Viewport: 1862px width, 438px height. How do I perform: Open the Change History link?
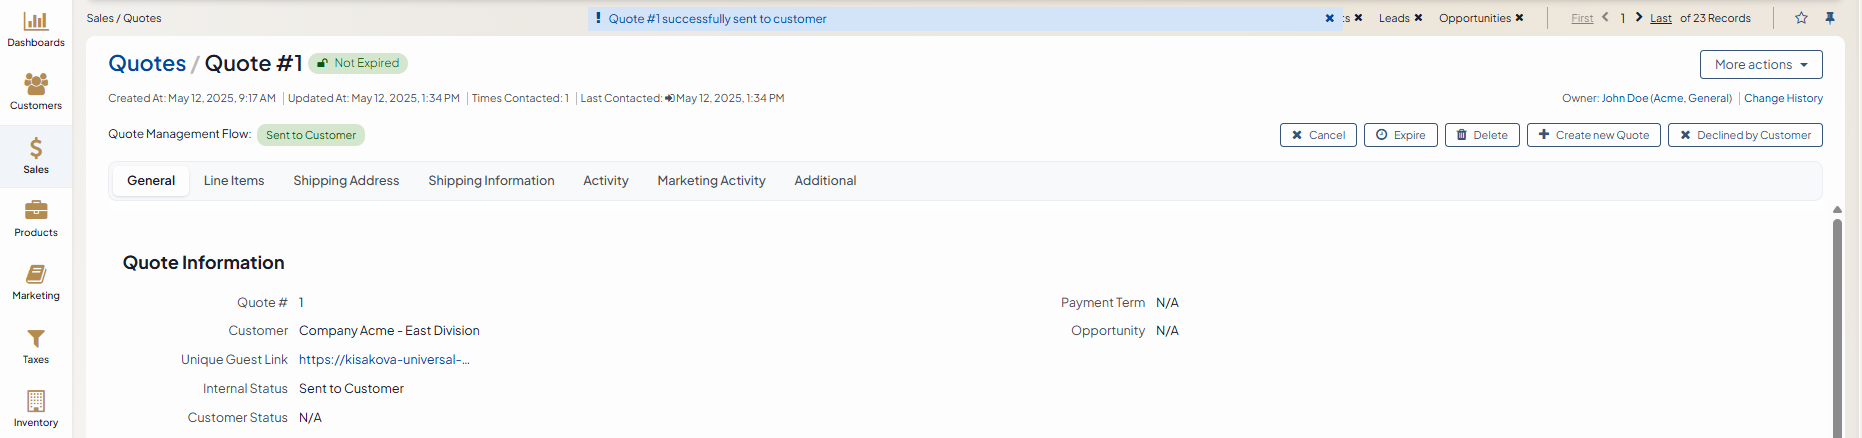[x=1783, y=98]
